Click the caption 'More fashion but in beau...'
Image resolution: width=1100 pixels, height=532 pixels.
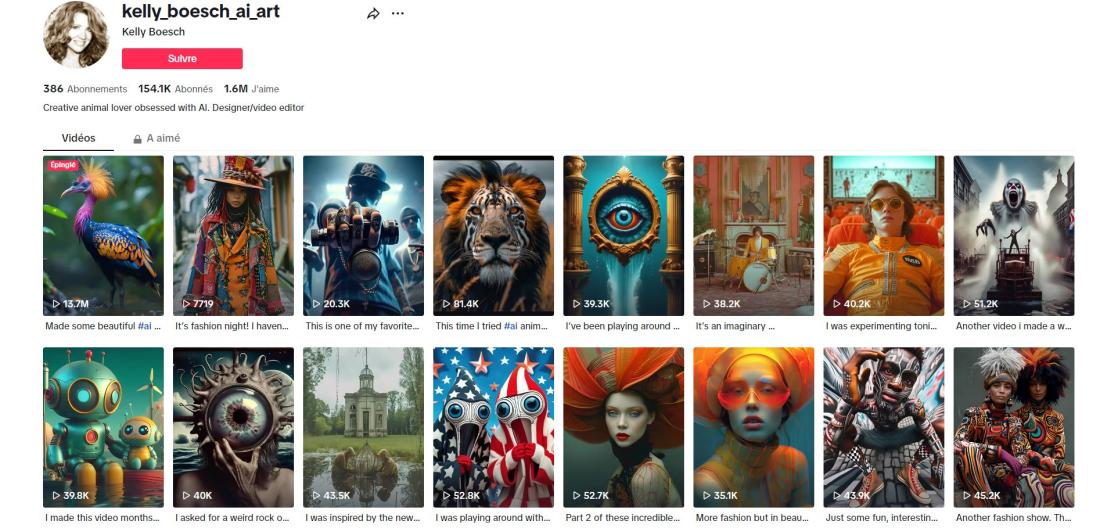(x=753, y=518)
